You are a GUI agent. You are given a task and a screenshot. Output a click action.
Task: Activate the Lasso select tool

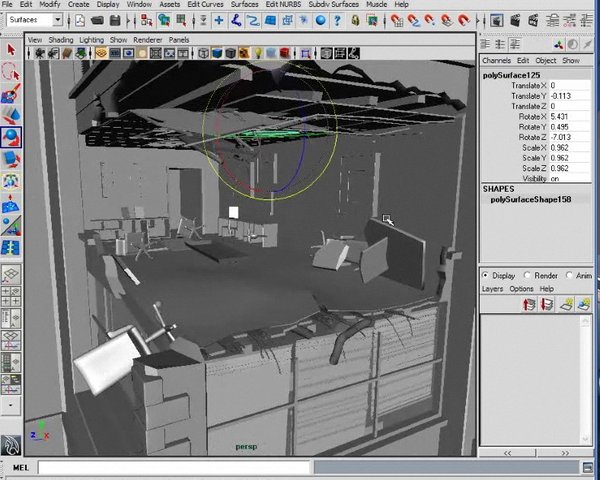coord(10,72)
